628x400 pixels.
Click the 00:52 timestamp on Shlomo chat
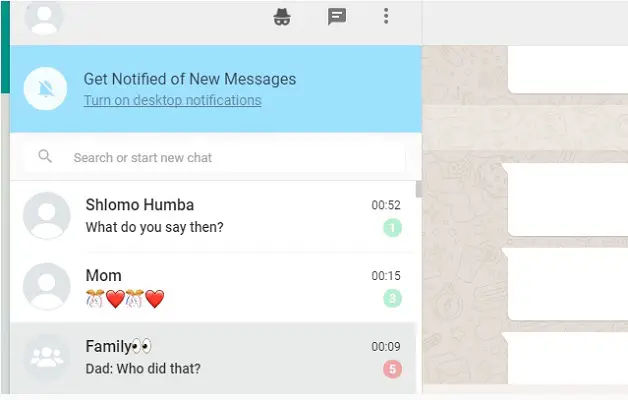pyautogui.click(x=386, y=205)
